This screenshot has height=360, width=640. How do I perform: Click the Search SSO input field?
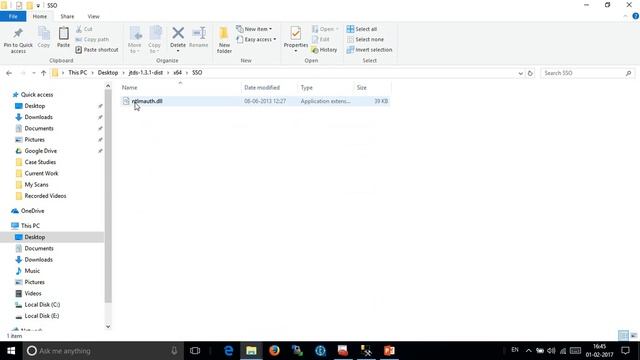point(588,73)
